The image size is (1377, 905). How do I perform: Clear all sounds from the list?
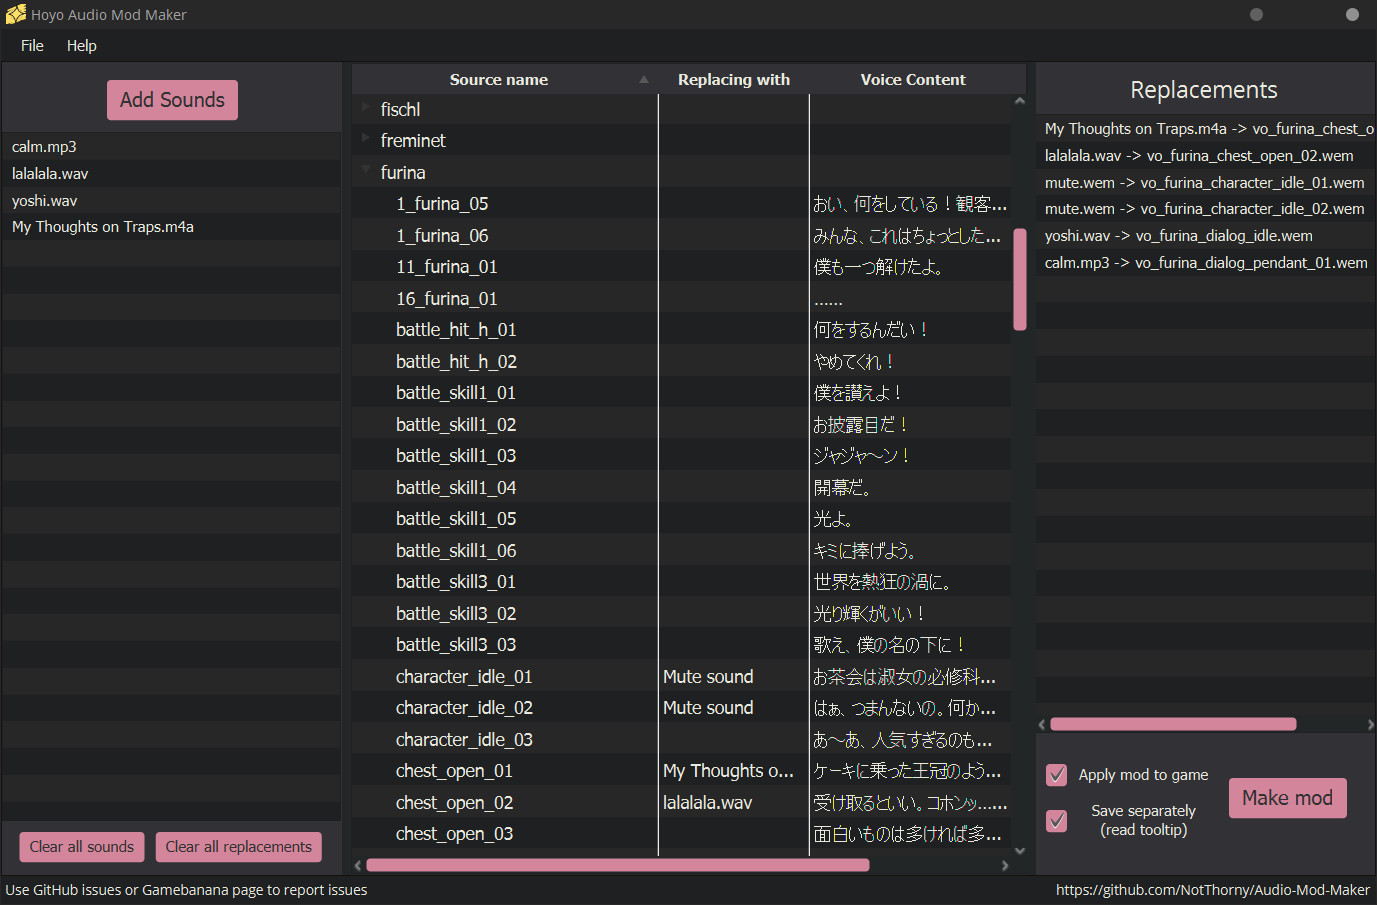tap(81, 846)
